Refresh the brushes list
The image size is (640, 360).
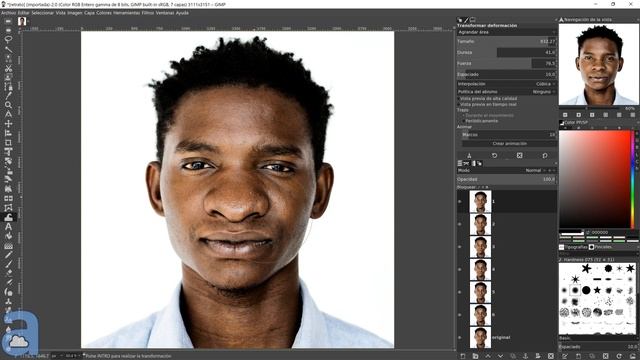pyautogui.click(x=619, y=356)
